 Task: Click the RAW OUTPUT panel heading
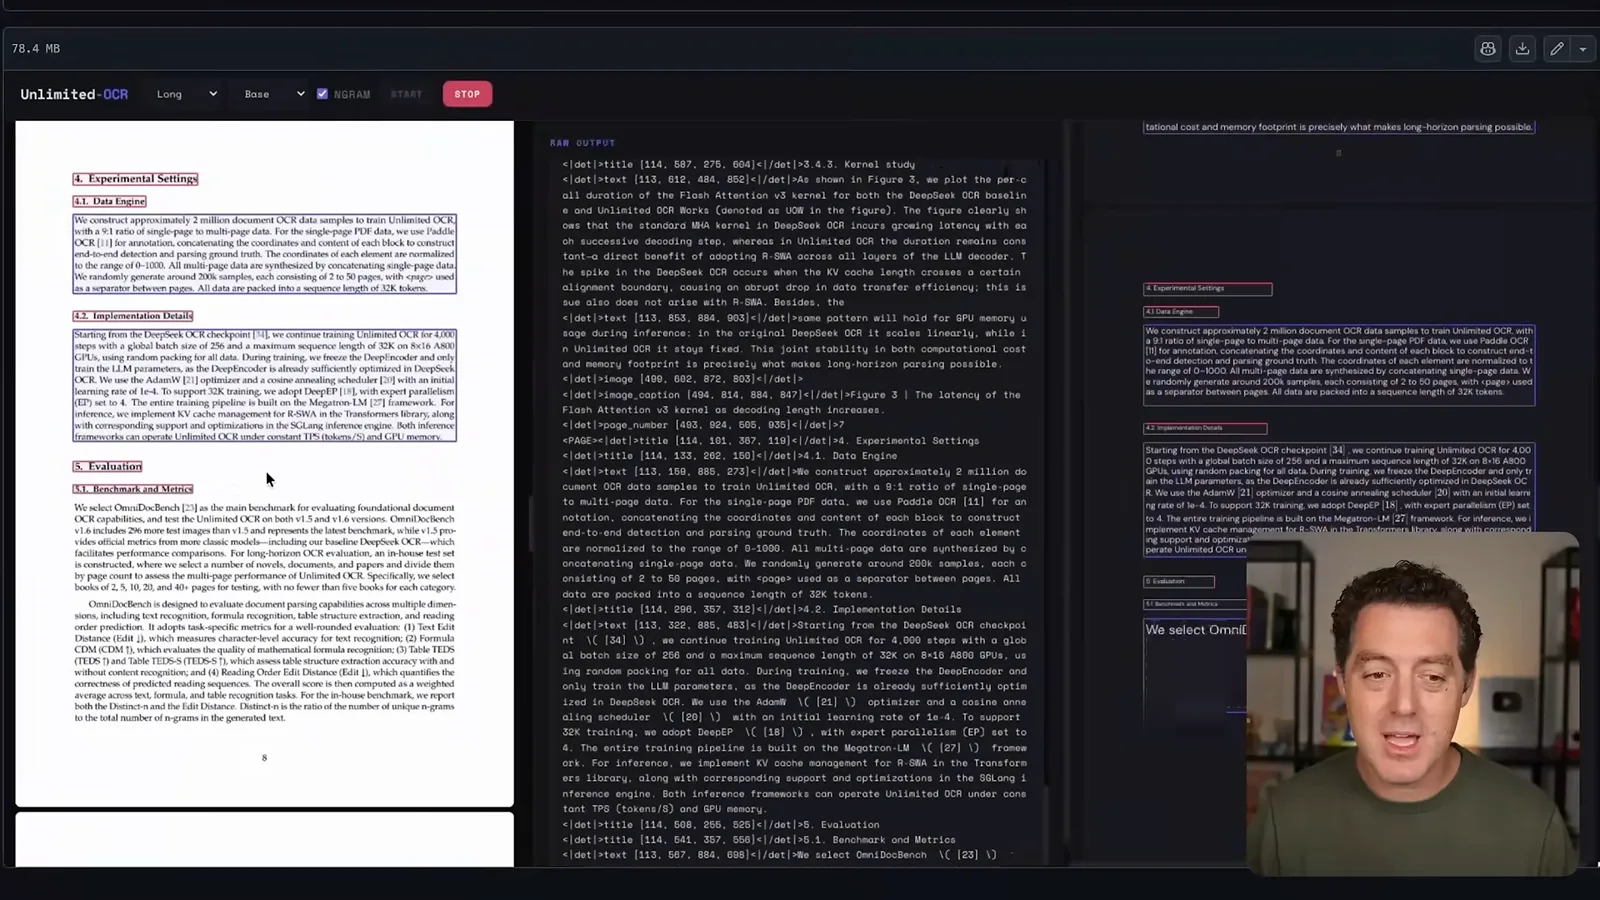pos(582,143)
